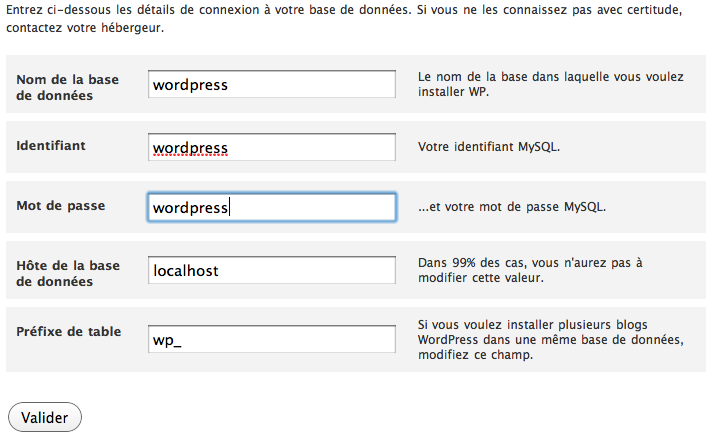The height and width of the screenshot is (439, 715).
Task: Click into the Mot de passe field
Action: [272, 207]
